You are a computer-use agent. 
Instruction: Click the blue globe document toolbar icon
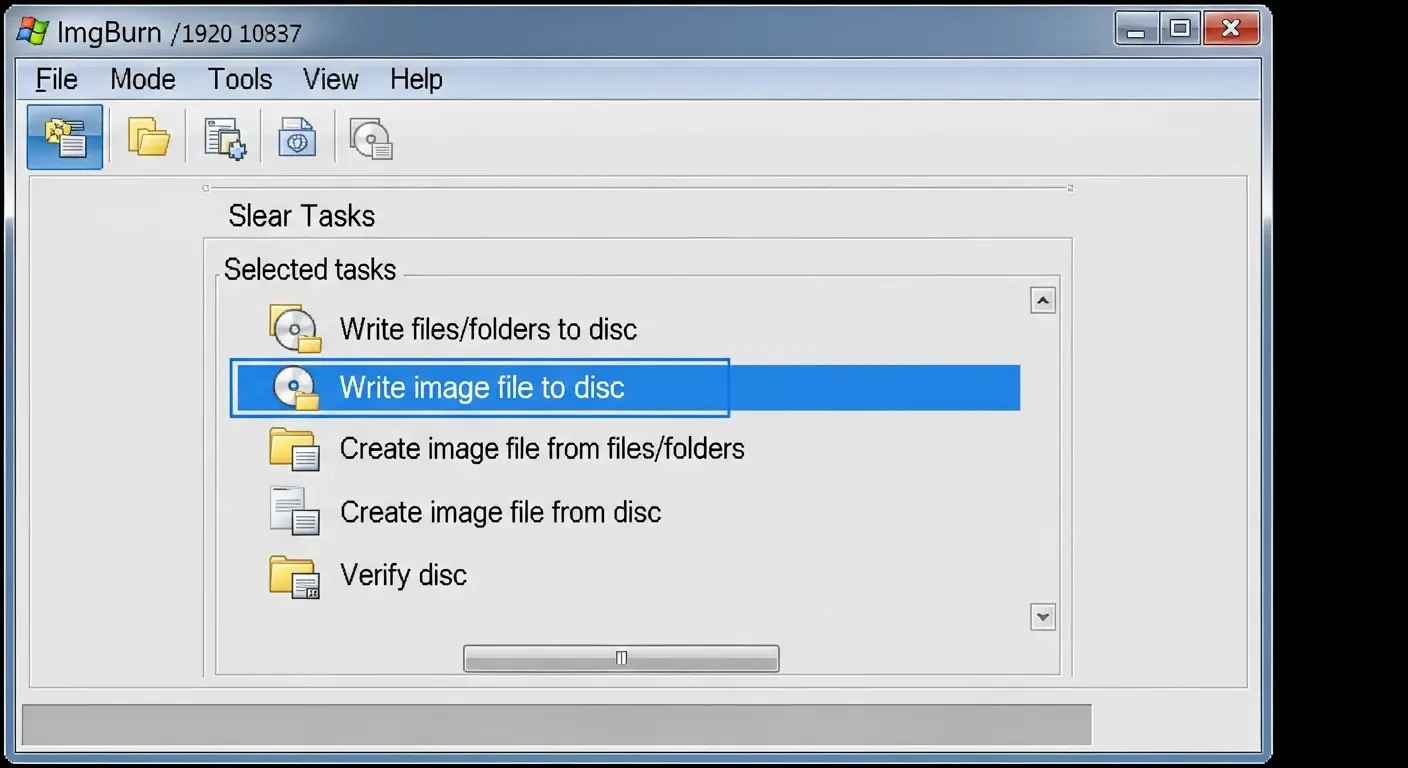[x=297, y=137]
